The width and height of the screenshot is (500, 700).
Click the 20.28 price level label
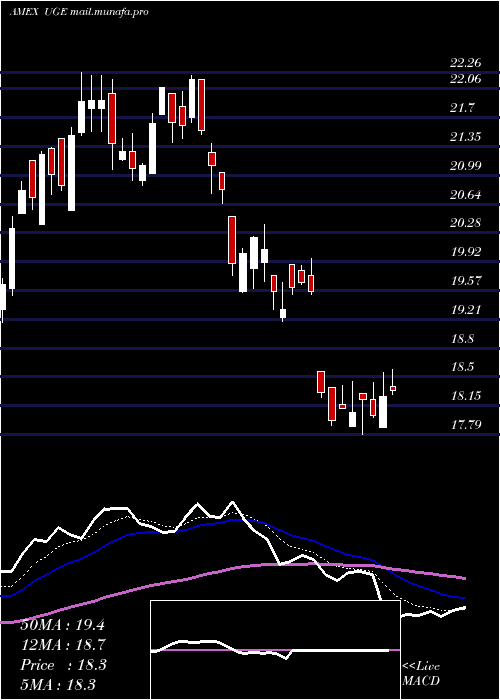466,222
